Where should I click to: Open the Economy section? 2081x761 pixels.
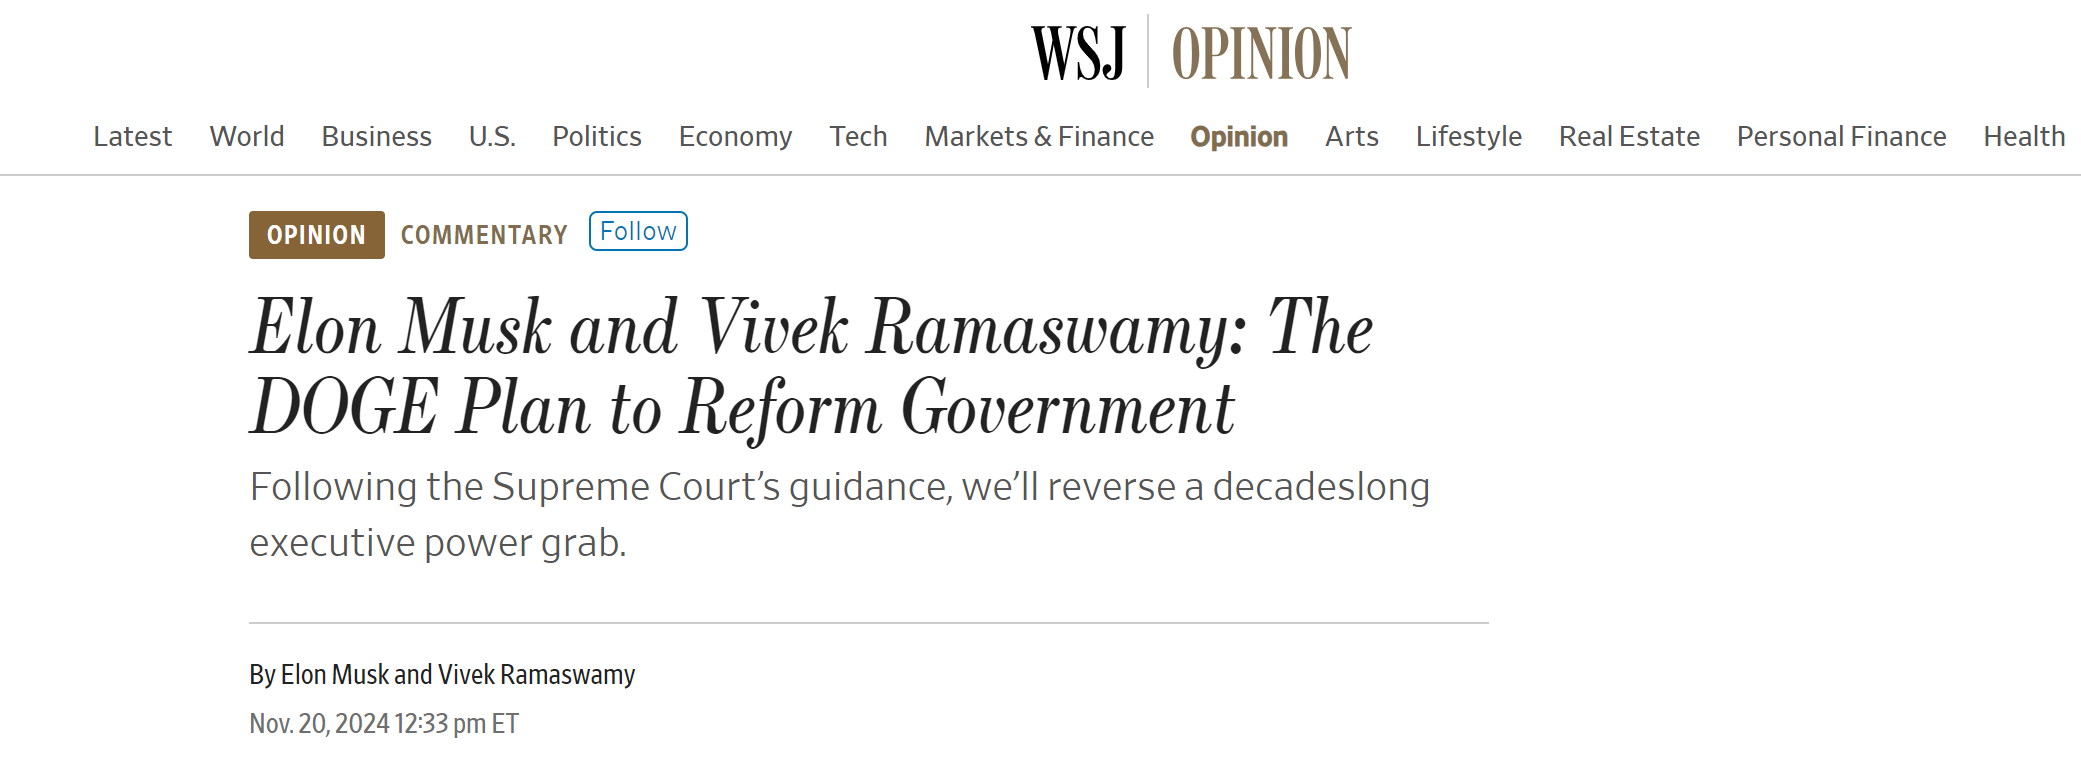735,136
